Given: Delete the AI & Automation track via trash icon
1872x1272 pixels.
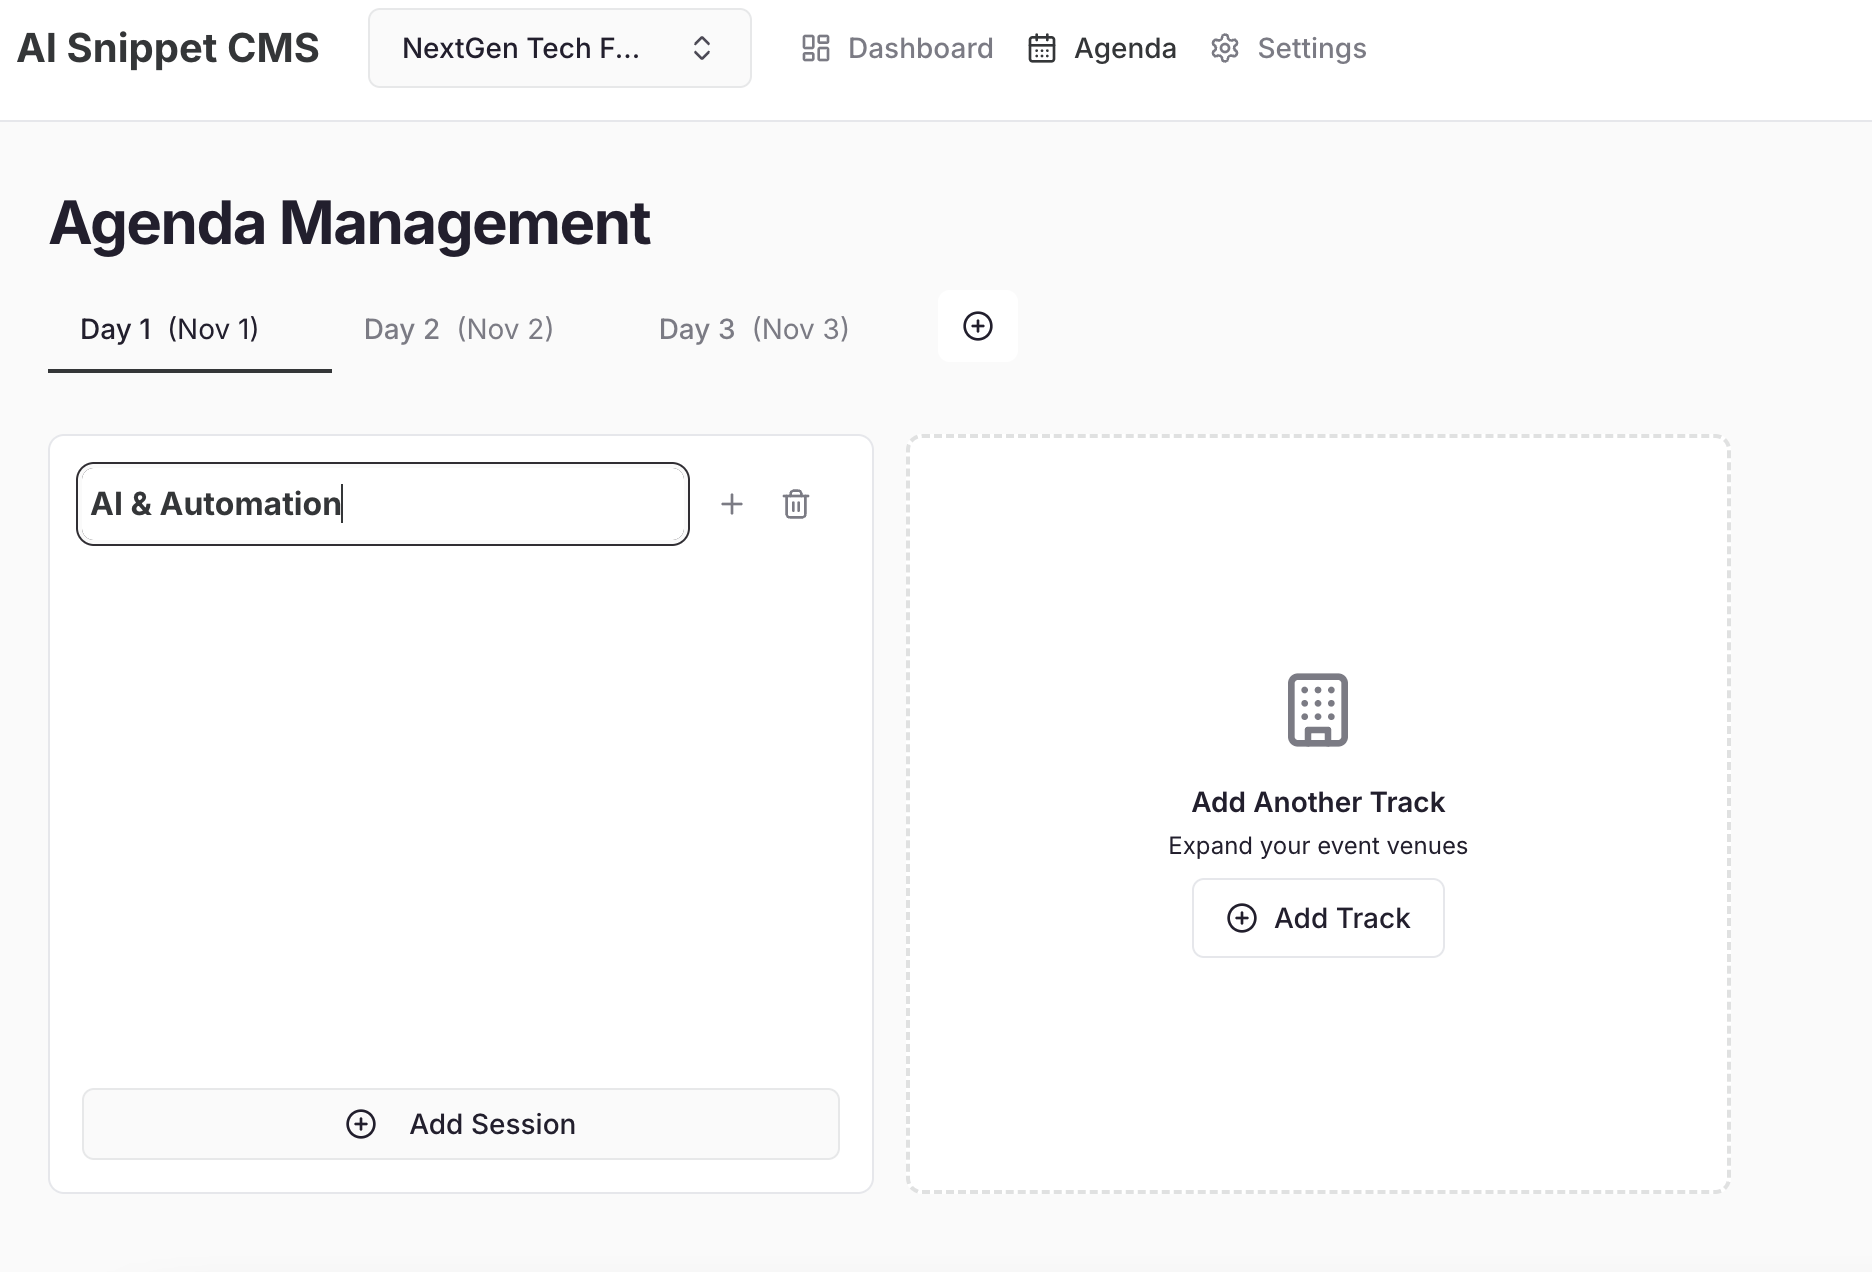Looking at the screenshot, I should tap(796, 504).
